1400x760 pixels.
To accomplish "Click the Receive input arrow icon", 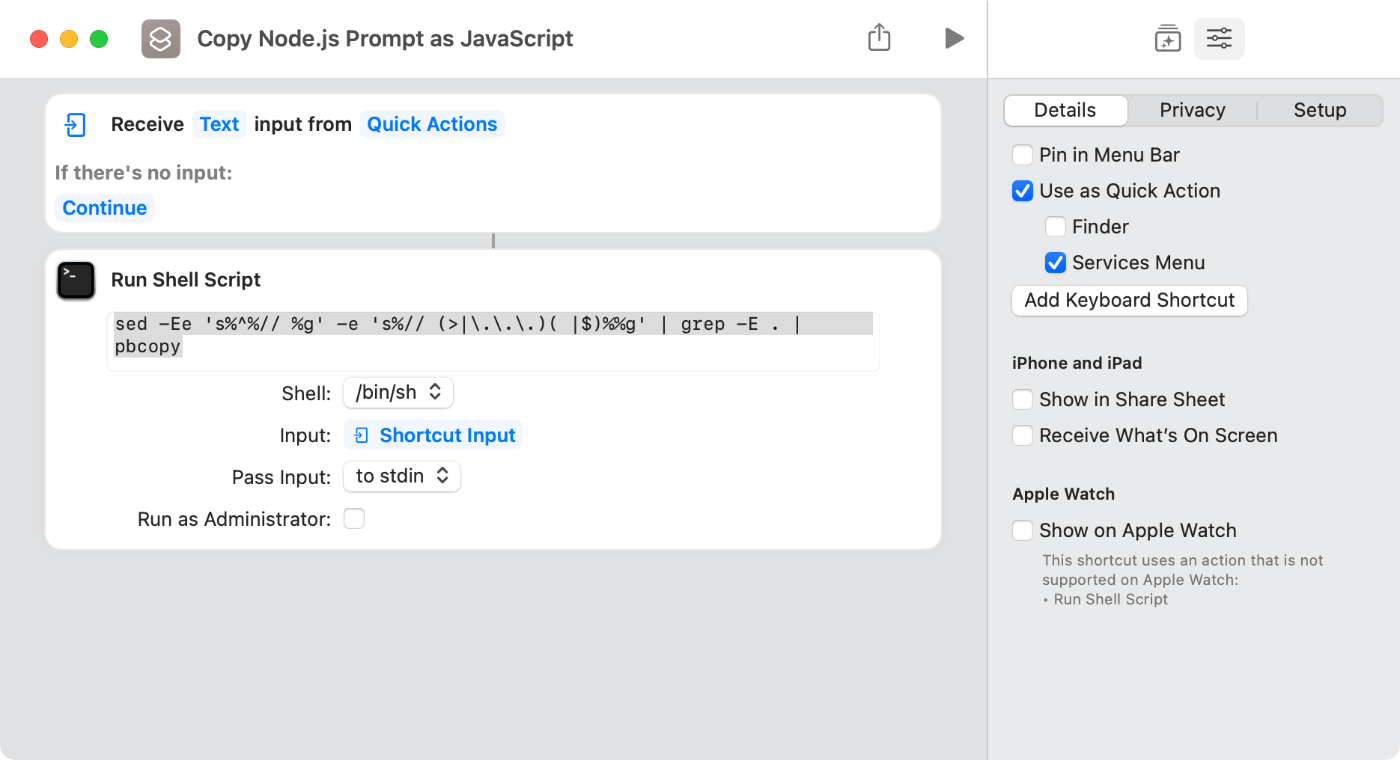I will click(x=76, y=125).
